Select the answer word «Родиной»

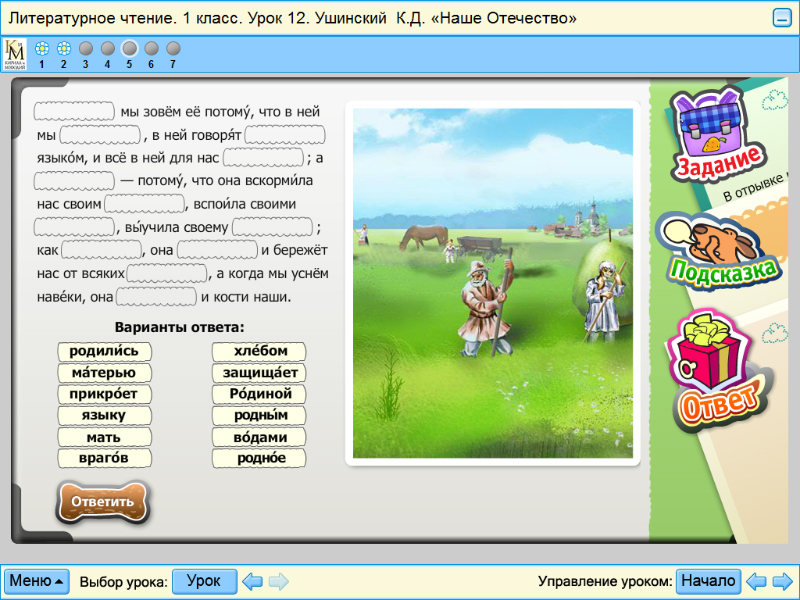(x=259, y=394)
